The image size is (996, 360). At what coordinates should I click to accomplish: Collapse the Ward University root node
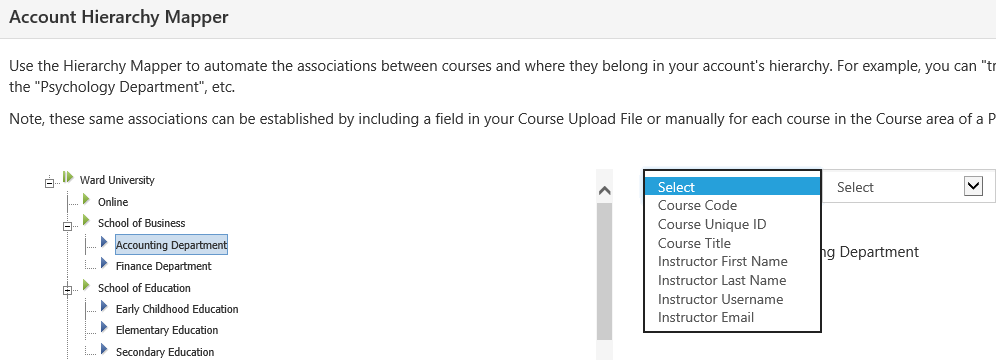tap(49, 183)
